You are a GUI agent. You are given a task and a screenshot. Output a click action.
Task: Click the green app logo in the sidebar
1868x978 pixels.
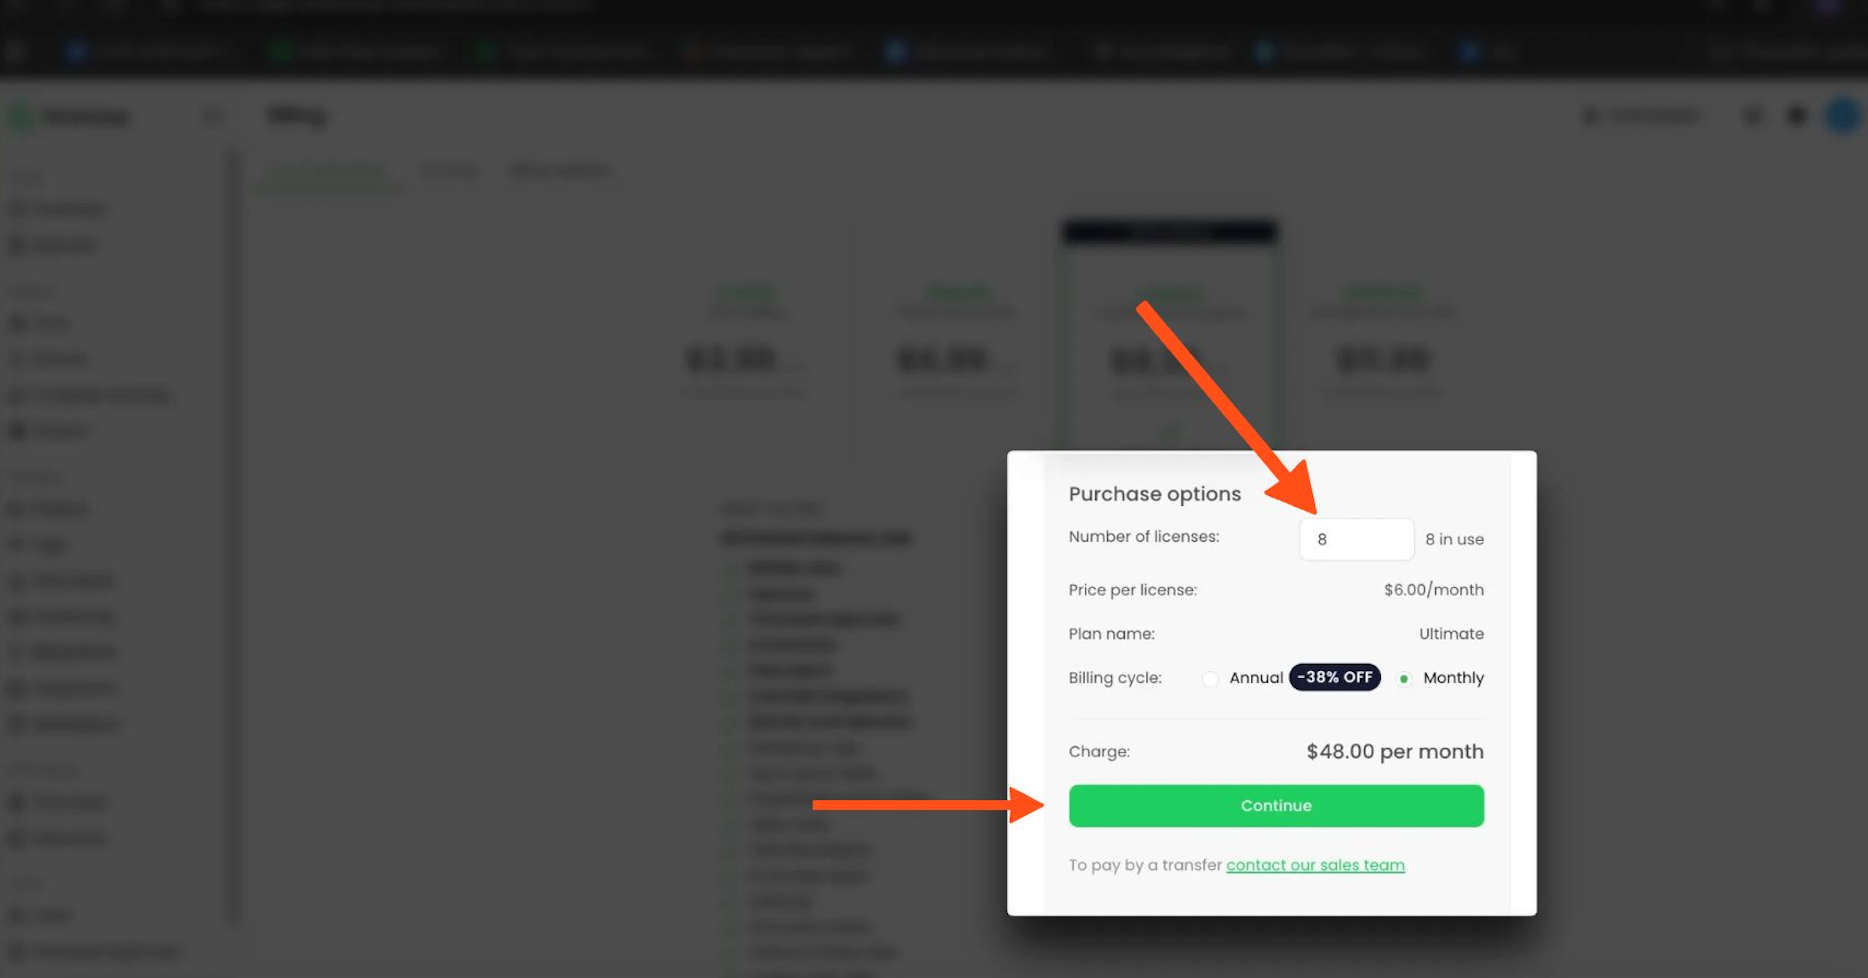click(x=20, y=117)
